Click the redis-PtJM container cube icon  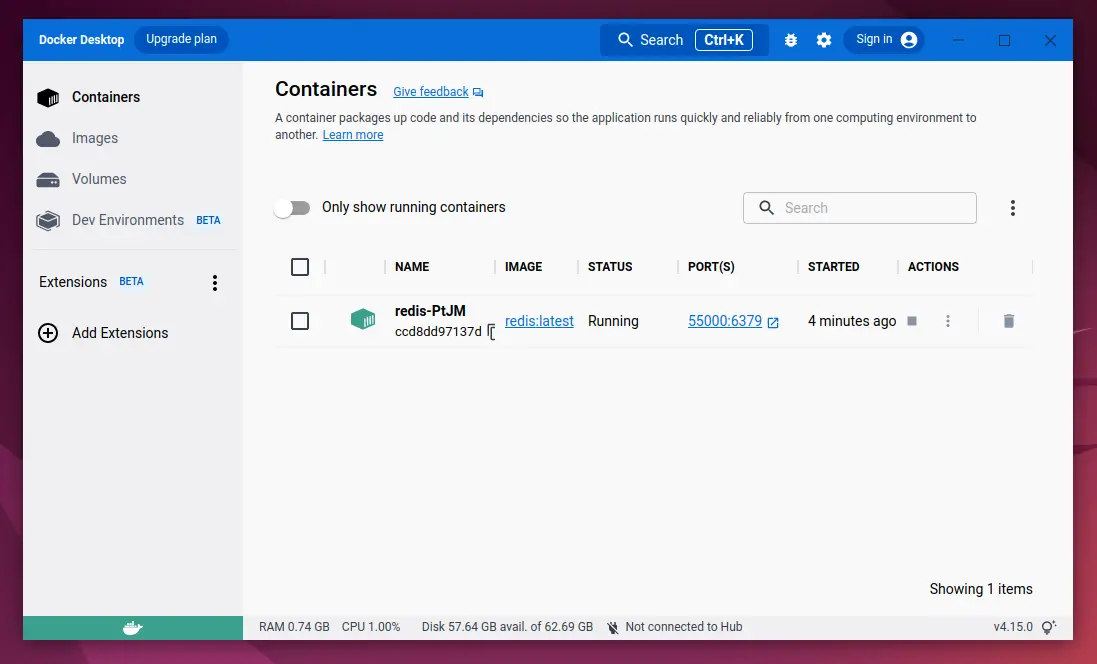pyautogui.click(x=363, y=320)
